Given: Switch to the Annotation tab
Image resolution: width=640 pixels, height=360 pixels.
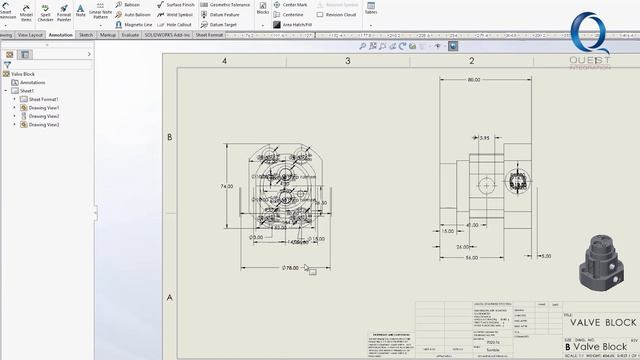Looking at the screenshot, I should coord(60,35).
